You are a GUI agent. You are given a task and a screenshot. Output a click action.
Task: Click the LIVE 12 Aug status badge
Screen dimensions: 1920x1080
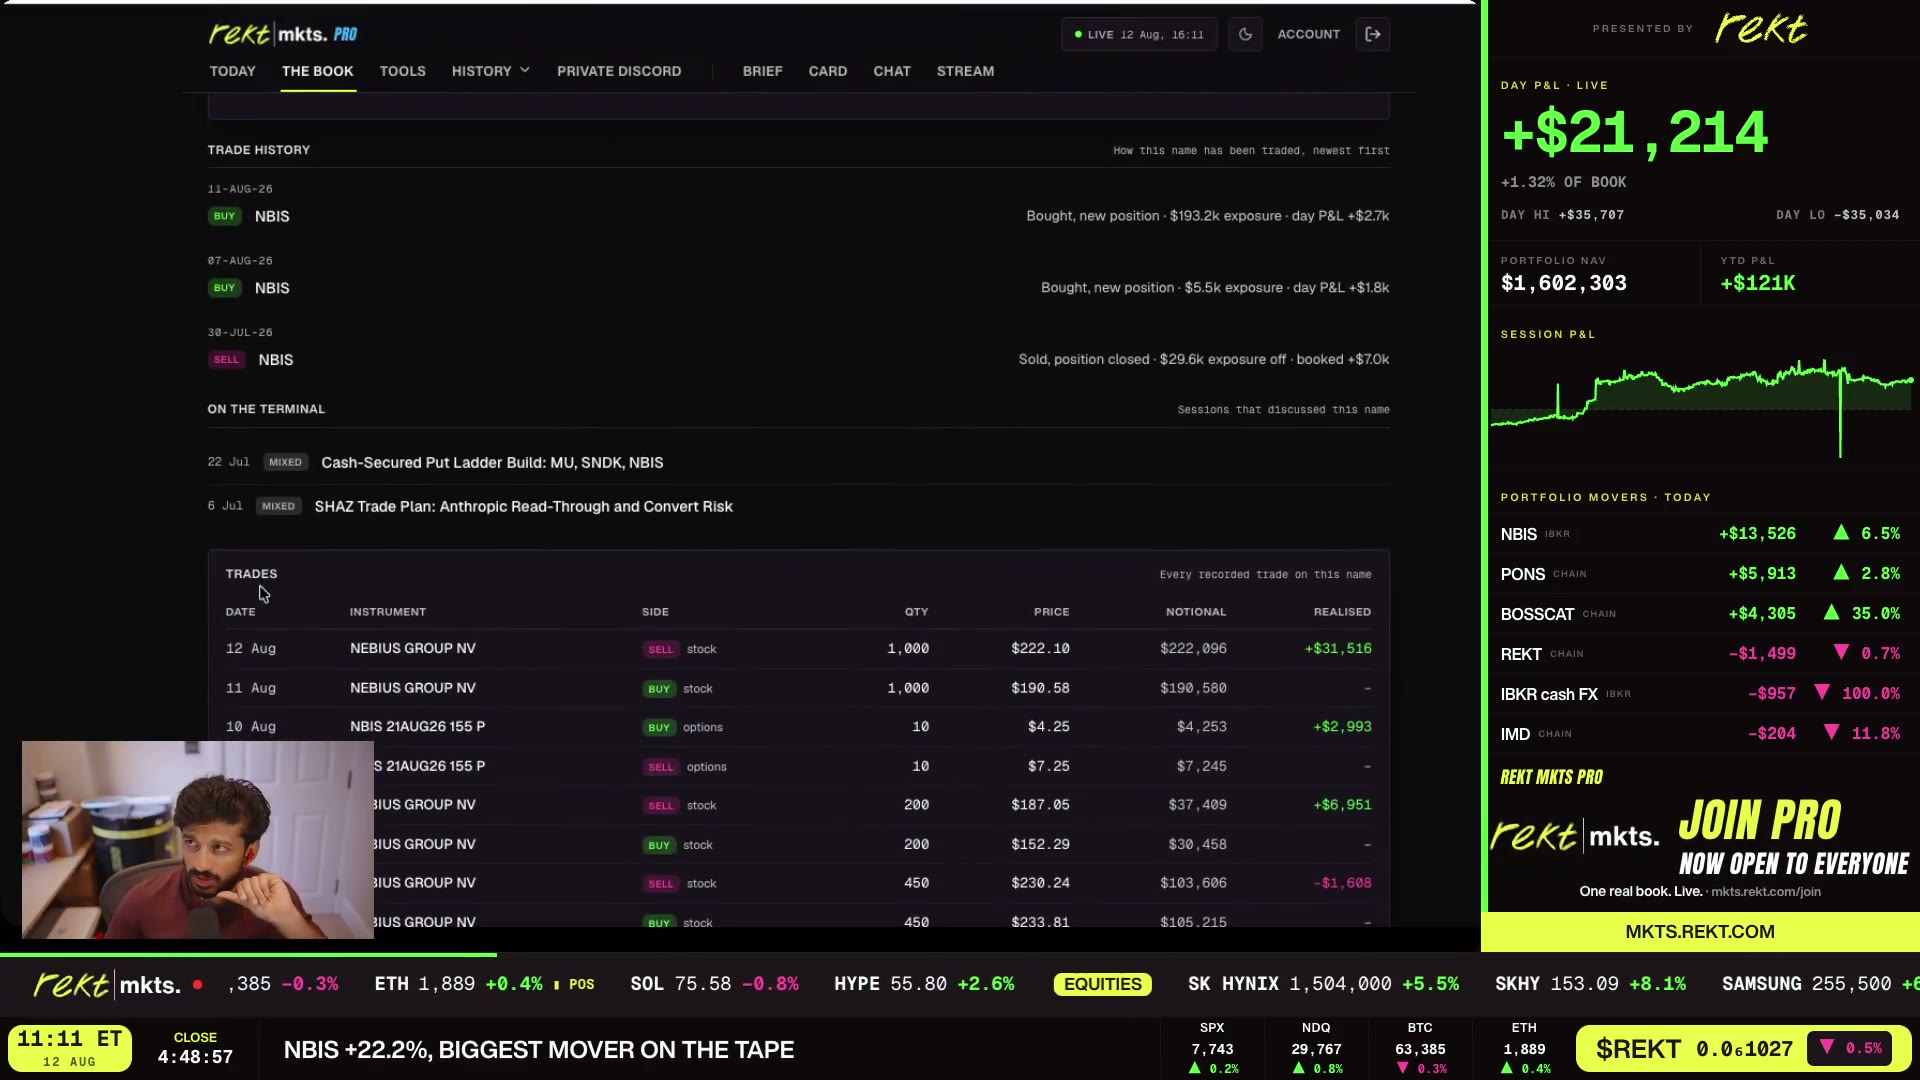1139,34
